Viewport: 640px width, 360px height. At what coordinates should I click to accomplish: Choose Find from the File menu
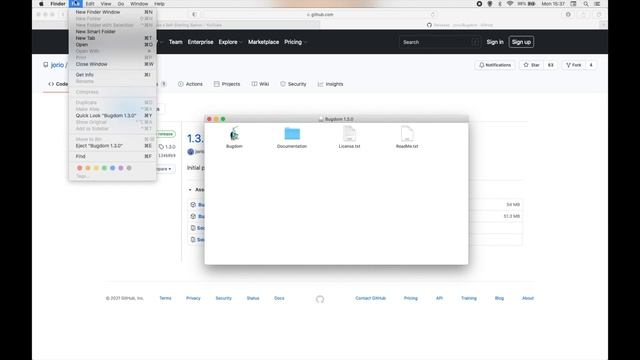tap(113, 156)
